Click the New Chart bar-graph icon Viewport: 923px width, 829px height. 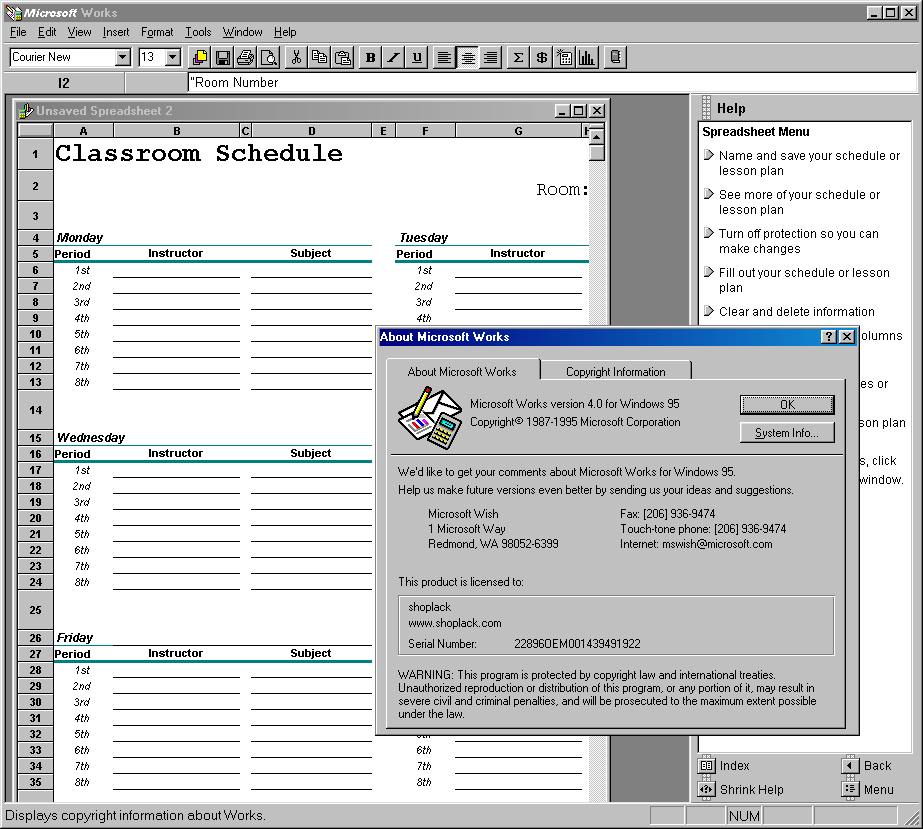pos(587,57)
